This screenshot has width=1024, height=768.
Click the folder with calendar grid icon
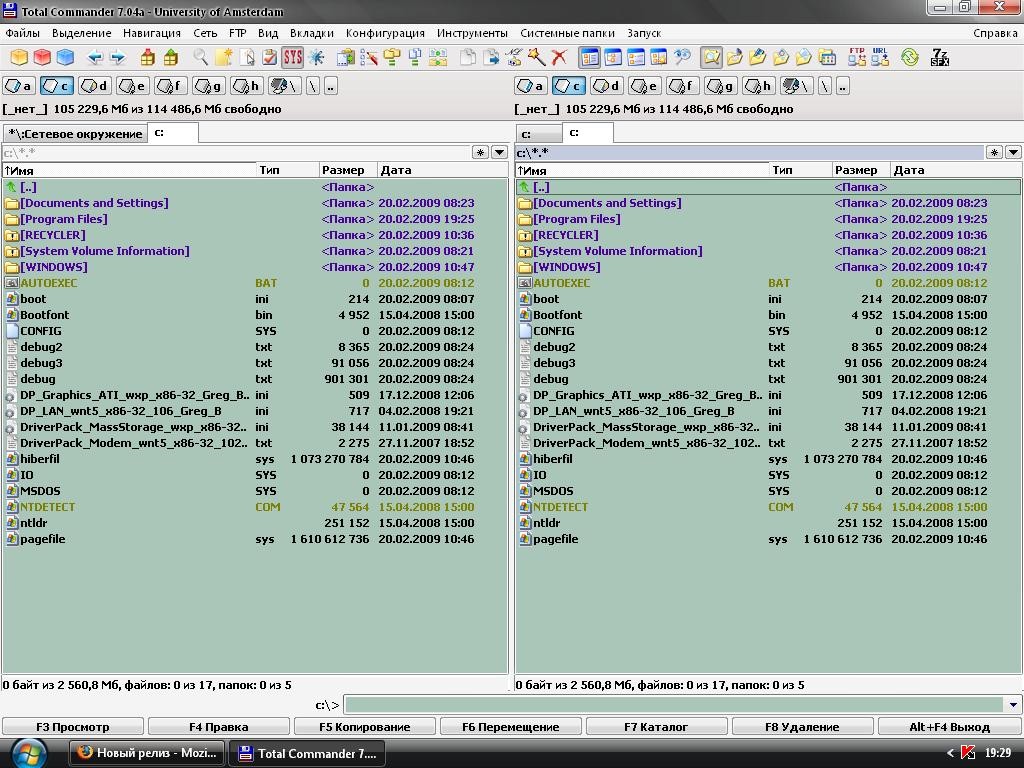point(827,57)
